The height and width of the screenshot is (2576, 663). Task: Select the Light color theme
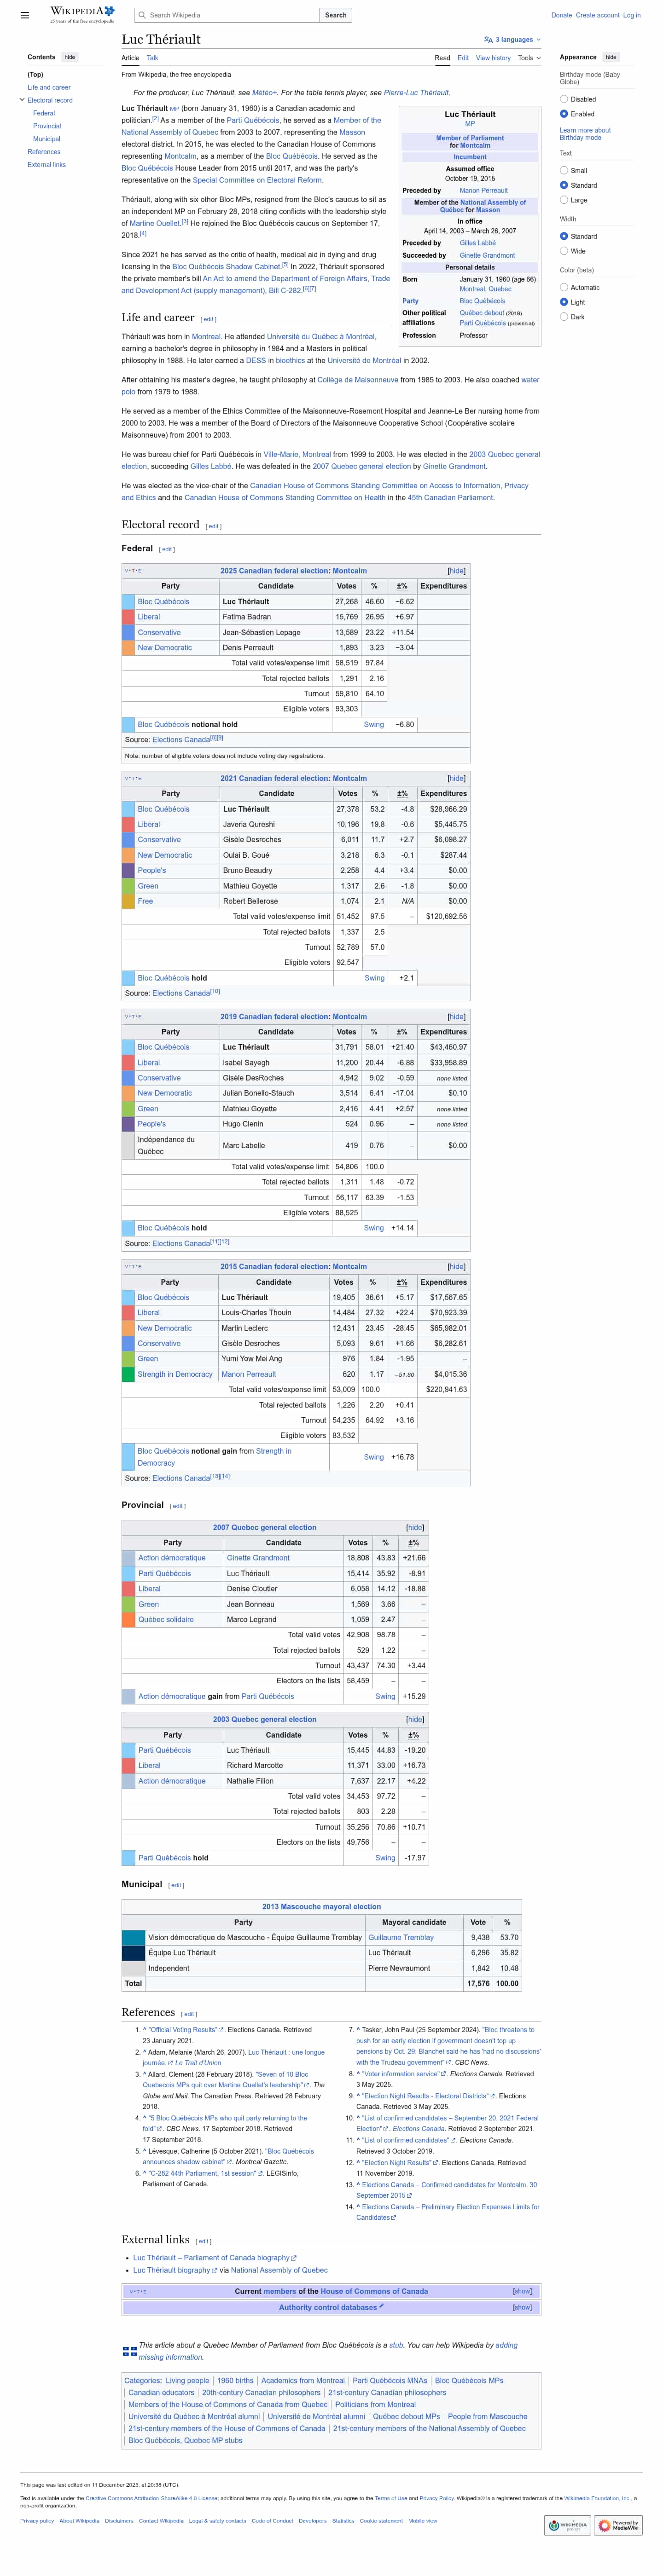[564, 302]
